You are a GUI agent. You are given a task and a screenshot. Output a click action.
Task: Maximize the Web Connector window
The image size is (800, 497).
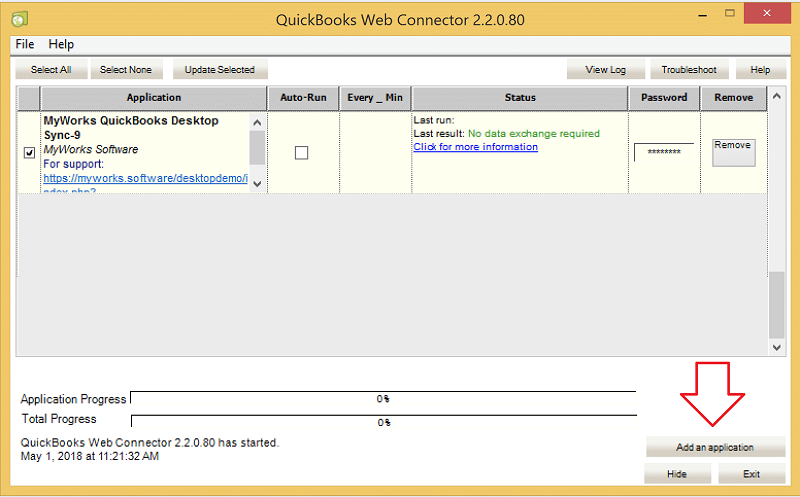[730, 14]
